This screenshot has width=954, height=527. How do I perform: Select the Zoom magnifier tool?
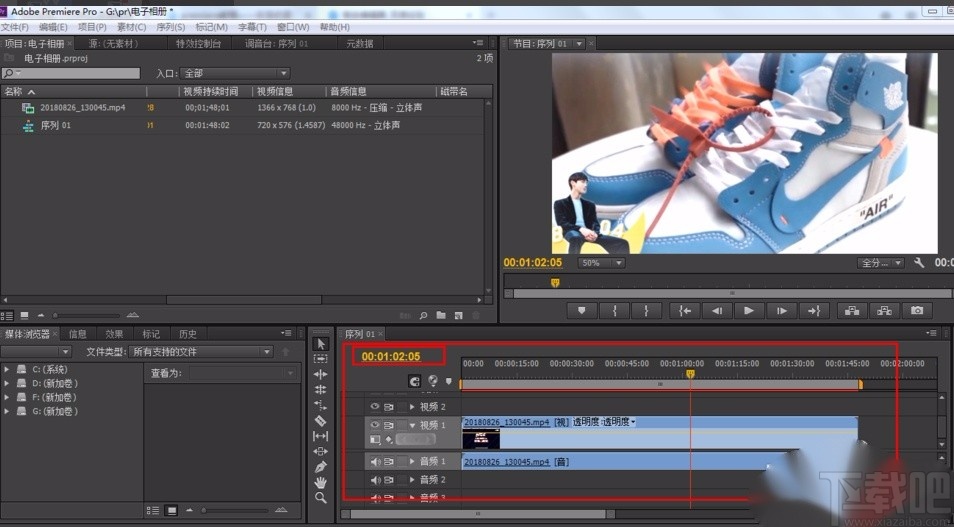tap(321, 498)
